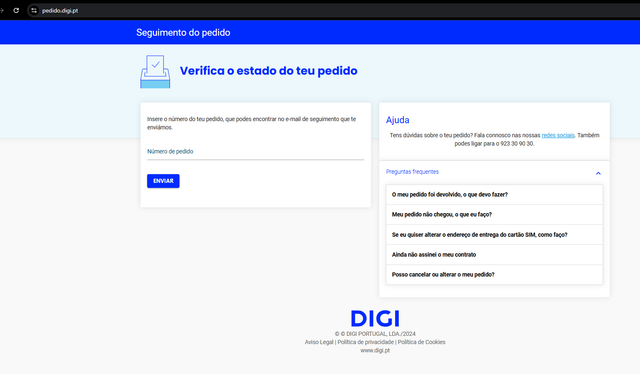
Task: Click the Preguntas frequentes heading
Action: [412, 172]
